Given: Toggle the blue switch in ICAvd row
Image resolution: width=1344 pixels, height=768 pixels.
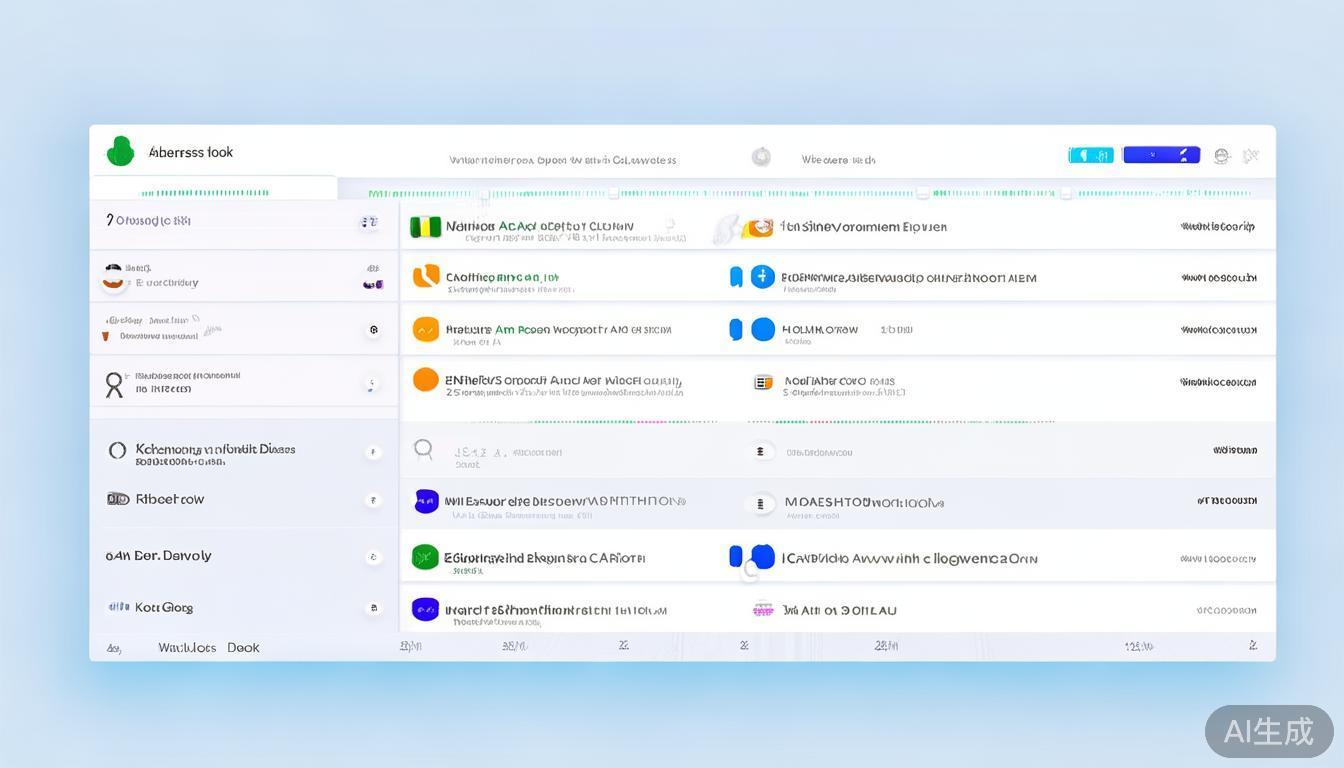Looking at the screenshot, I should click(x=752, y=557).
